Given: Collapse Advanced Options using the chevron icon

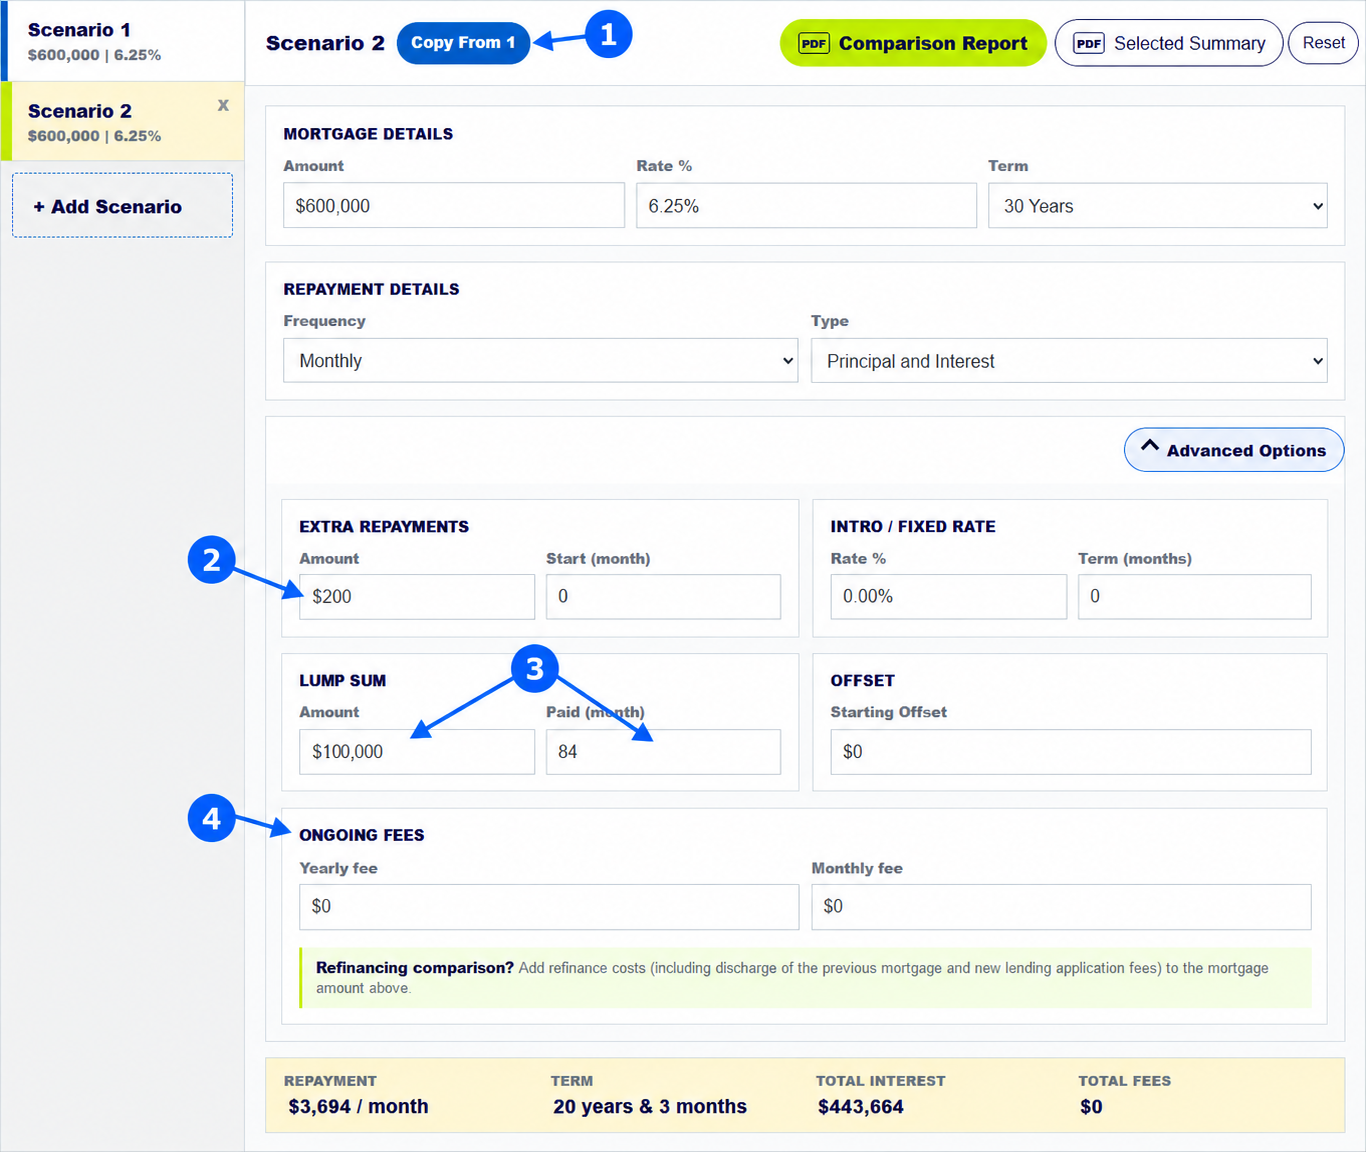Looking at the screenshot, I should 1150,447.
